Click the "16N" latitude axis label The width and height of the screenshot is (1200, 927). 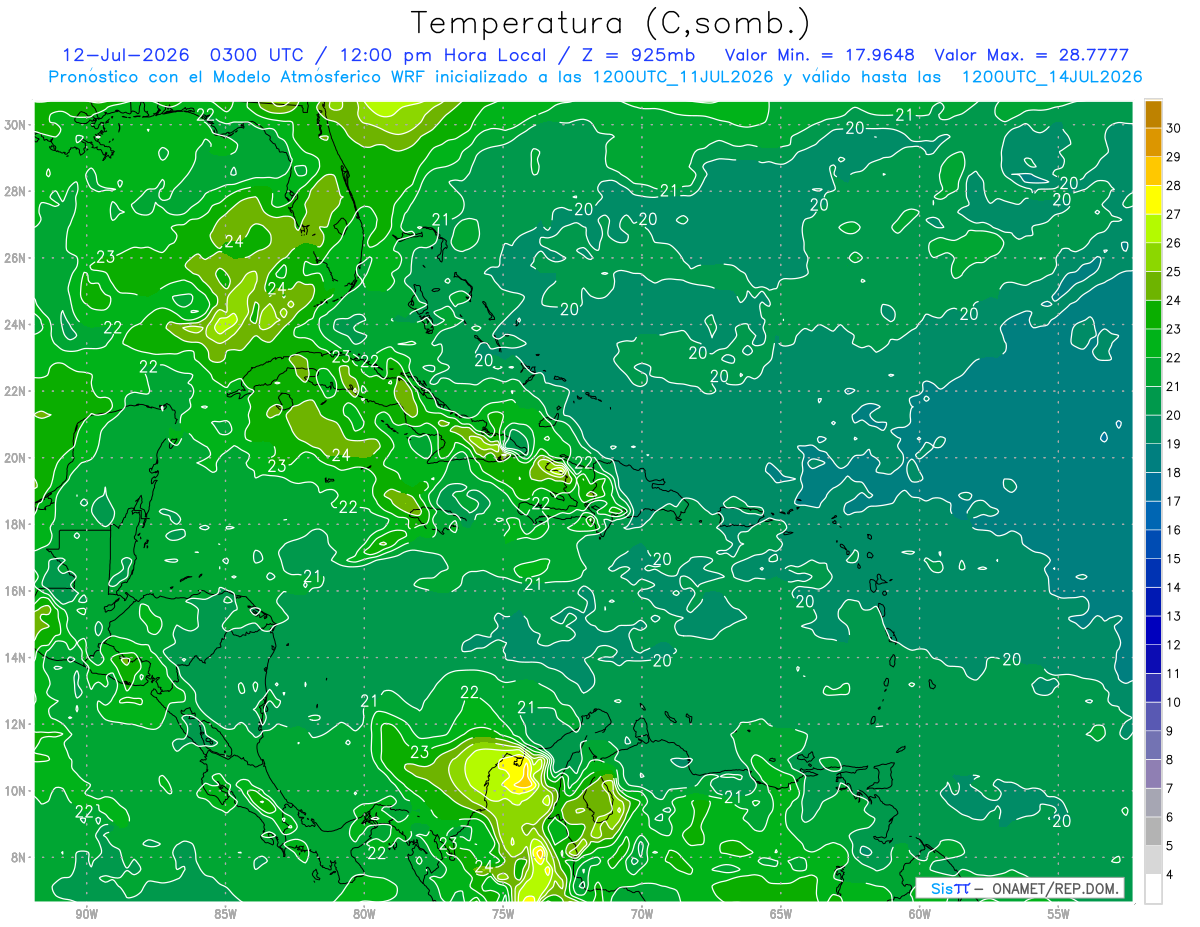pyautogui.click(x=16, y=591)
